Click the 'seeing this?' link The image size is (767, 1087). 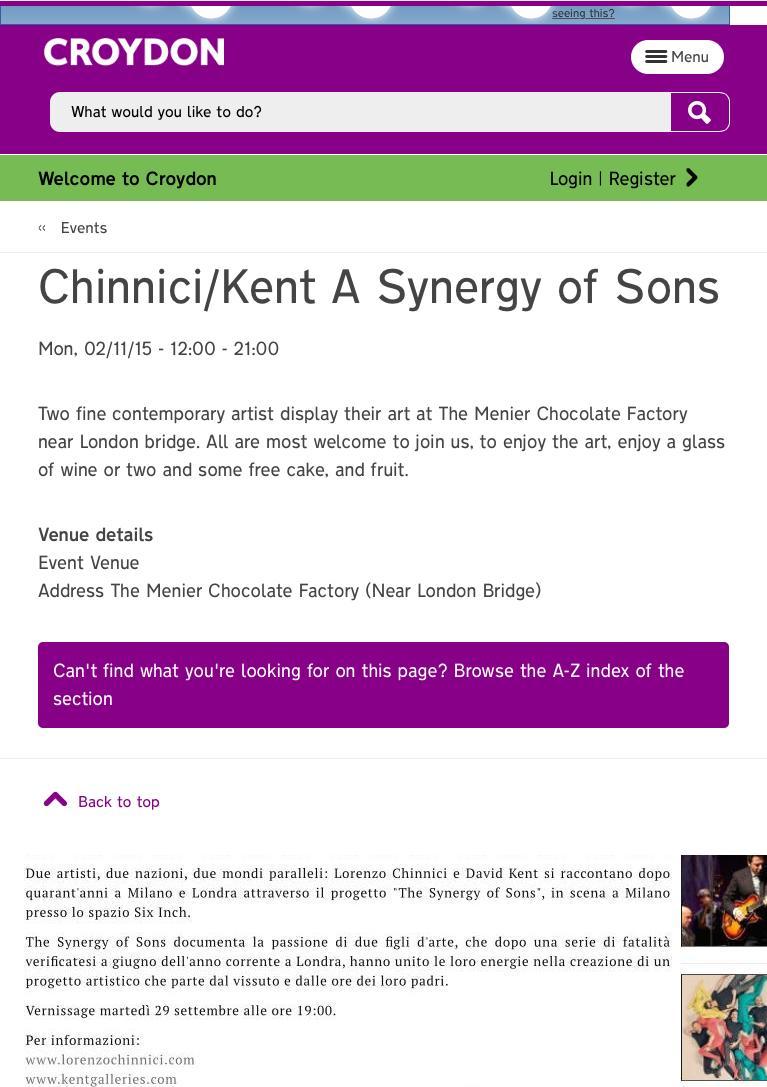(x=583, y=13)
